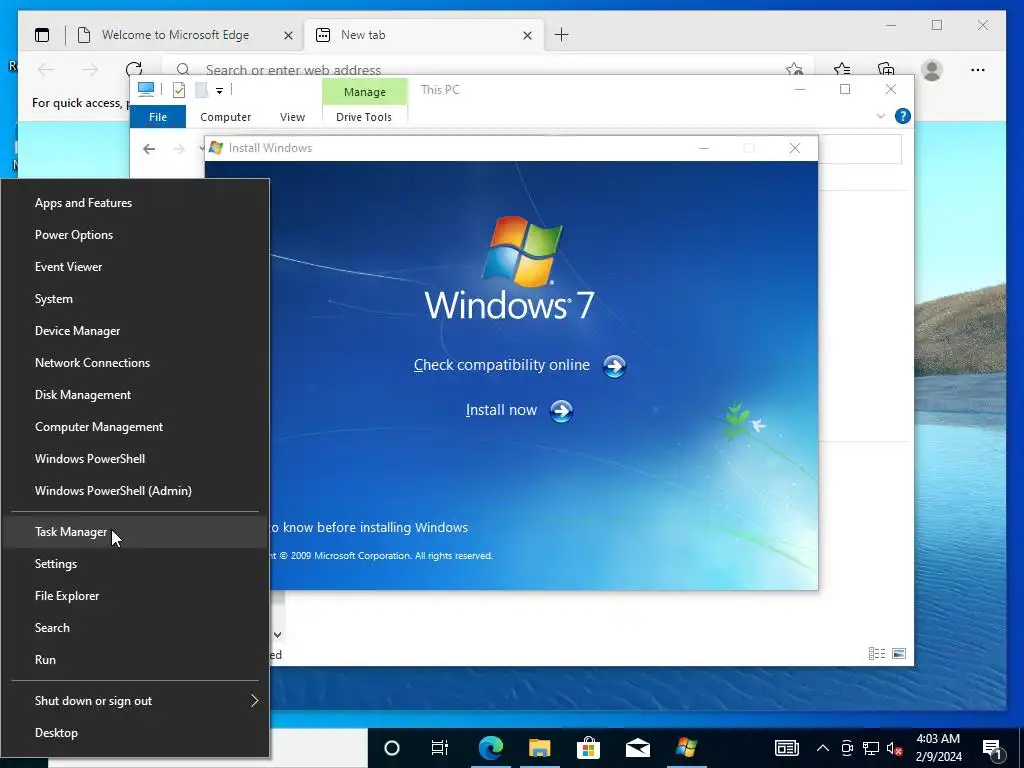The width and height of the screenshot is (1024, 768).
Task: Open Task View on taskbar
Action: pyautogui.click(x=440, y=748)
